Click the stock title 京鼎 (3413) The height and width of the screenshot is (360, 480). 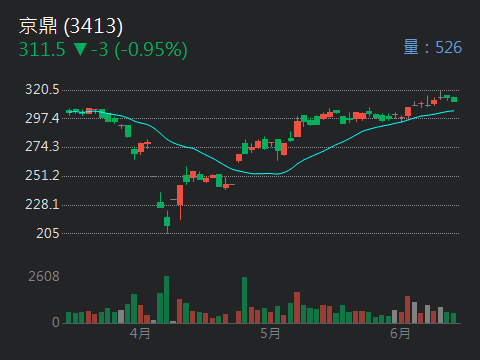pos(71,26)
